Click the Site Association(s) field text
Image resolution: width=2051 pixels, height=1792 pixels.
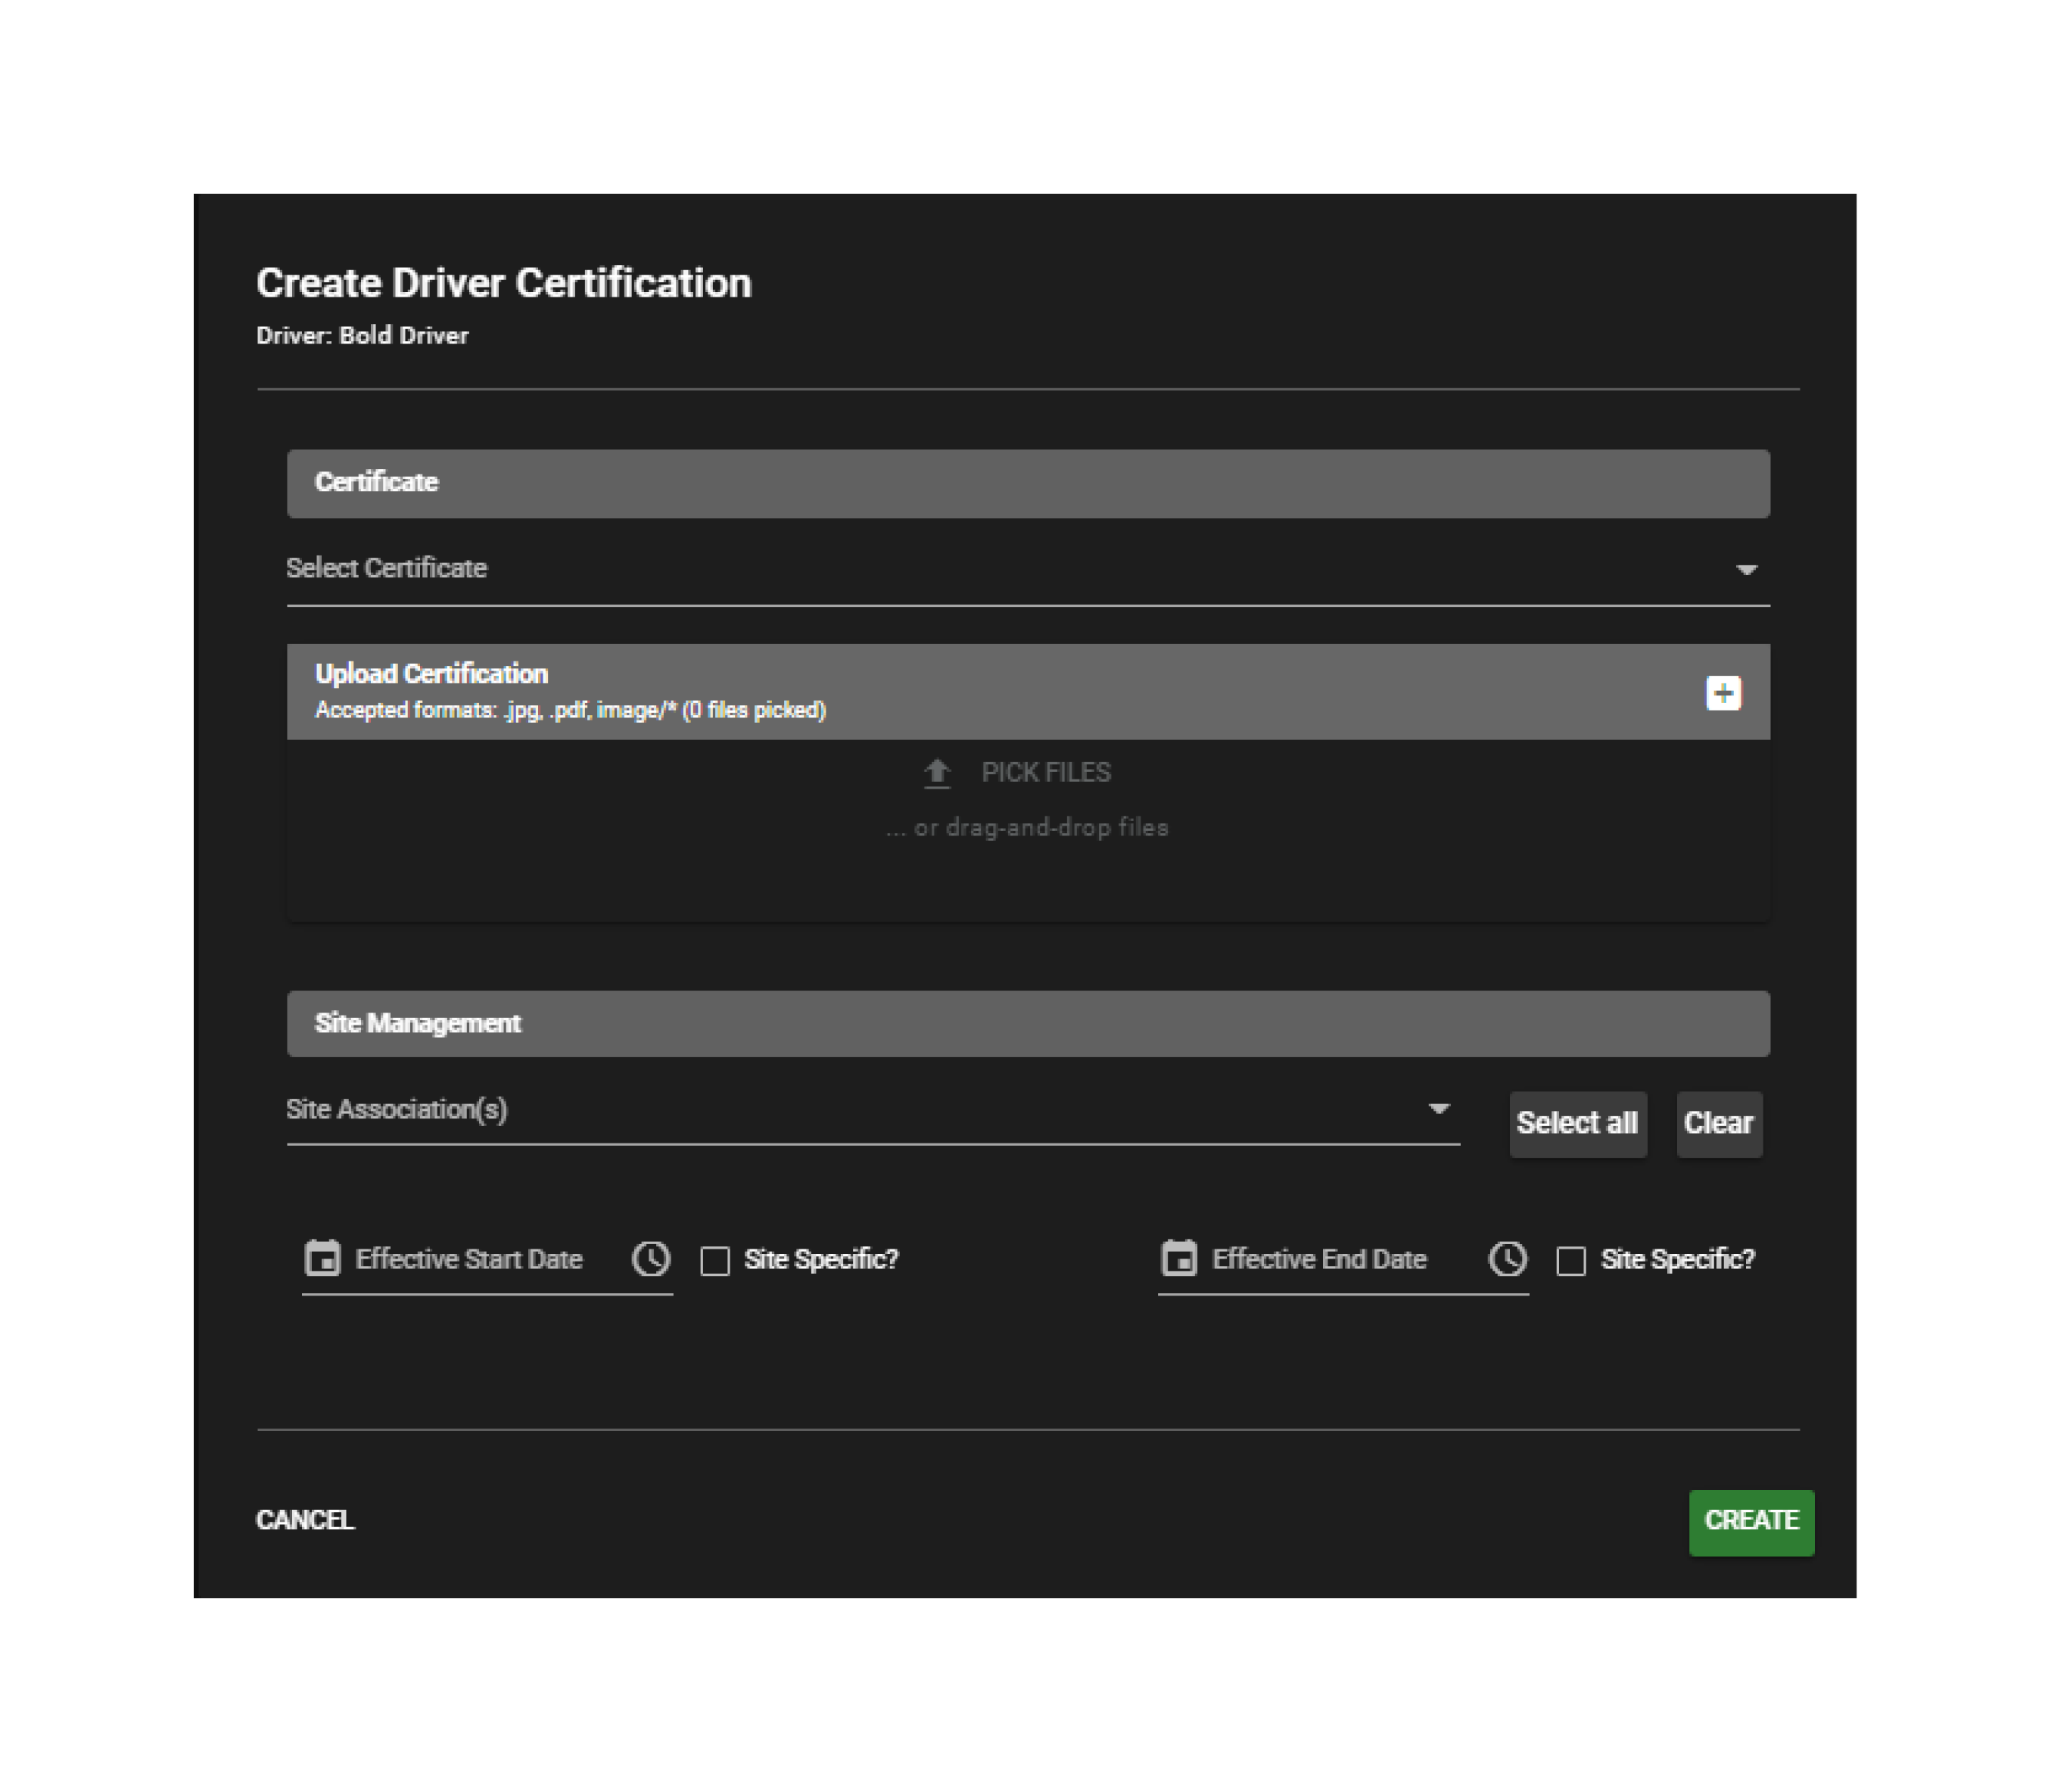[x=396, y=1109]
